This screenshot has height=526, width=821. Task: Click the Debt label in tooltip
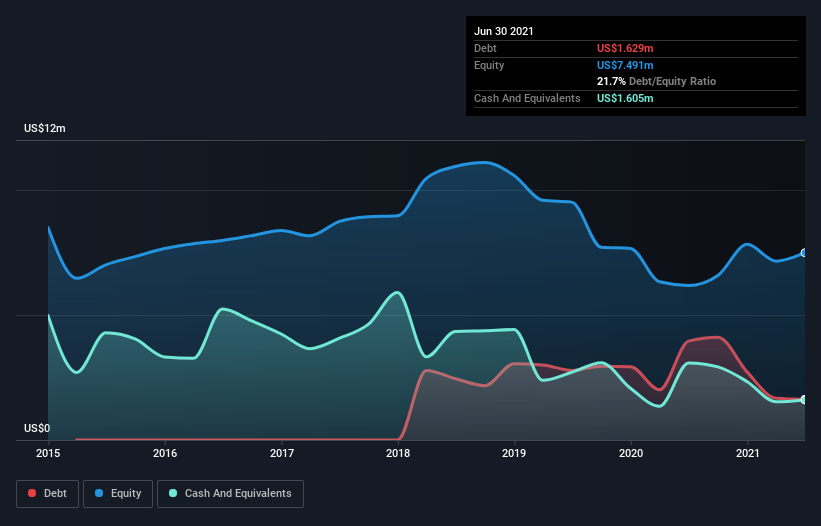pyautogui.click(x=485, y=48)
